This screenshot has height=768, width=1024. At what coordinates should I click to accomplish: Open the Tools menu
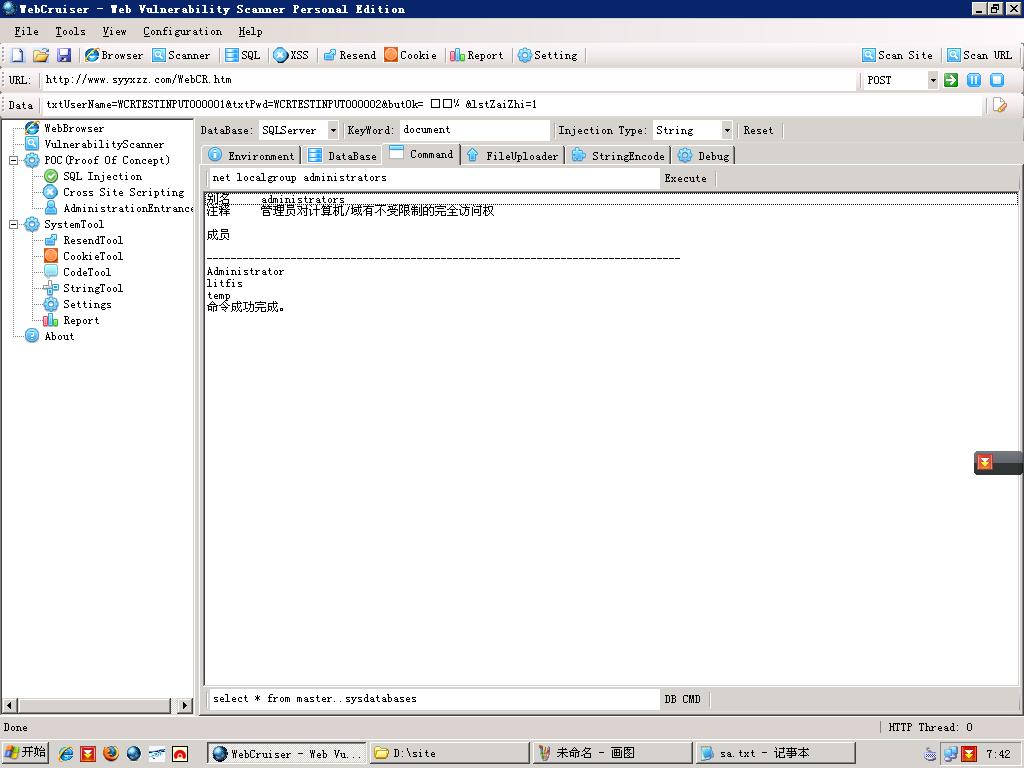pos(70,31)
